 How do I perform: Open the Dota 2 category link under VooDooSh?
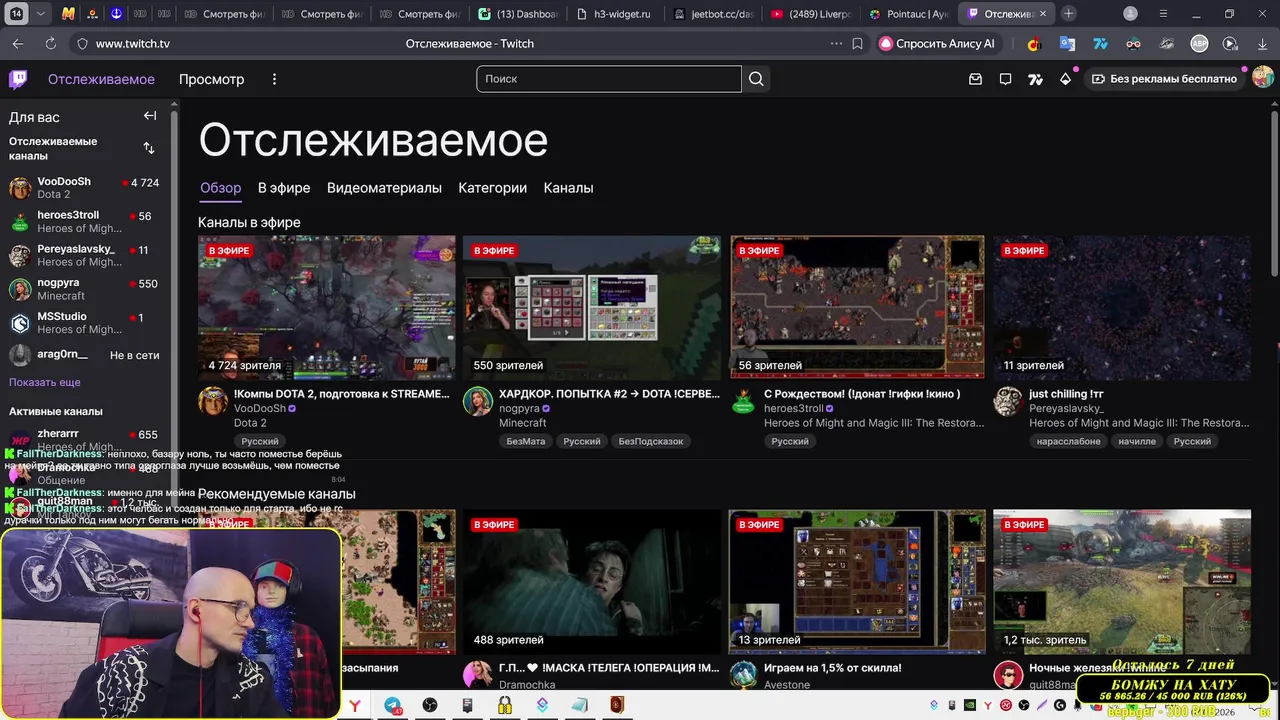[x=250, y=423]
